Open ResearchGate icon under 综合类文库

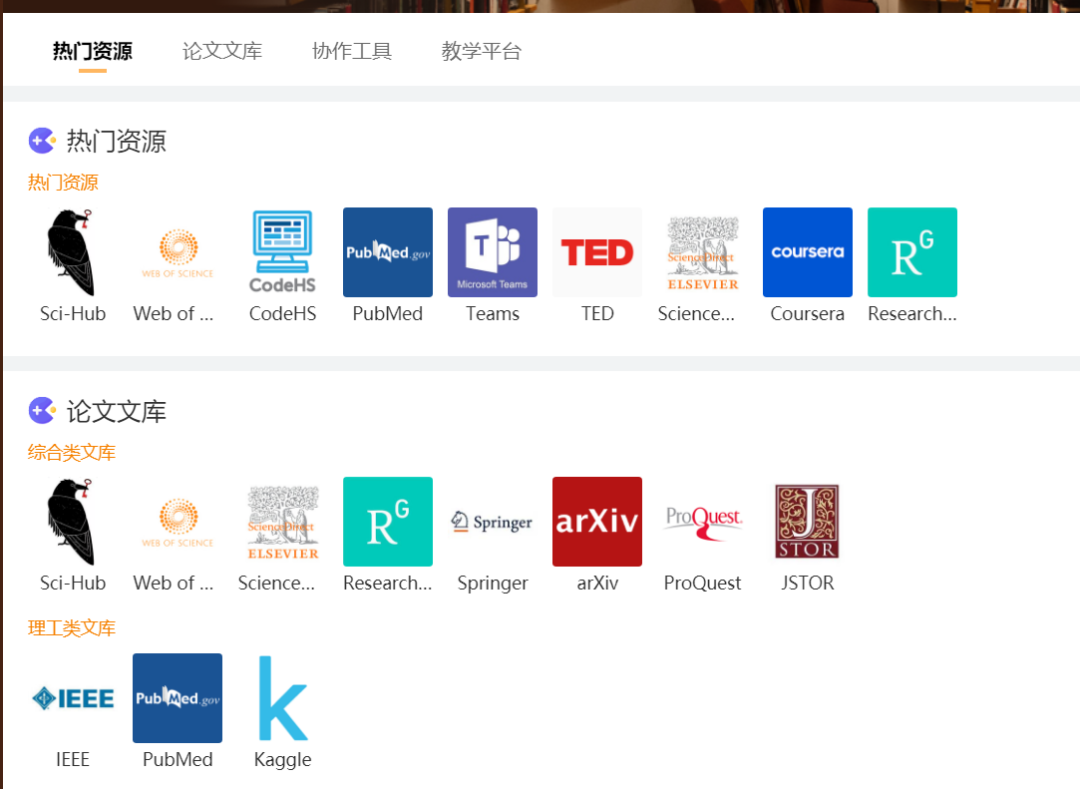388,522
